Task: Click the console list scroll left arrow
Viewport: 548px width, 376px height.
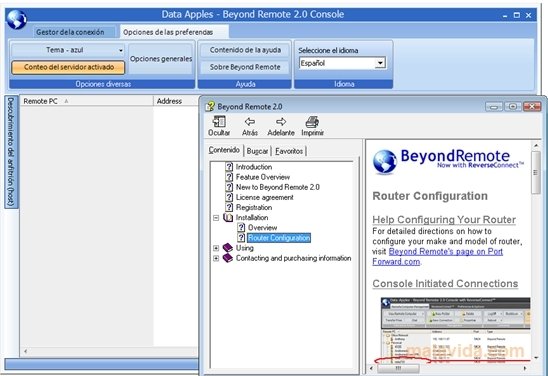Action: coord(25,351)
